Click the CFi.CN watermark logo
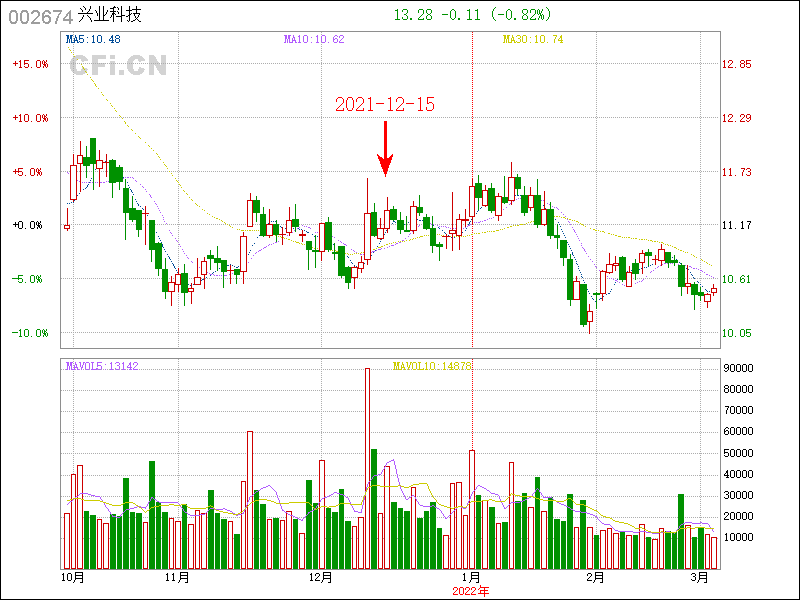 click(x=117, y=66)
